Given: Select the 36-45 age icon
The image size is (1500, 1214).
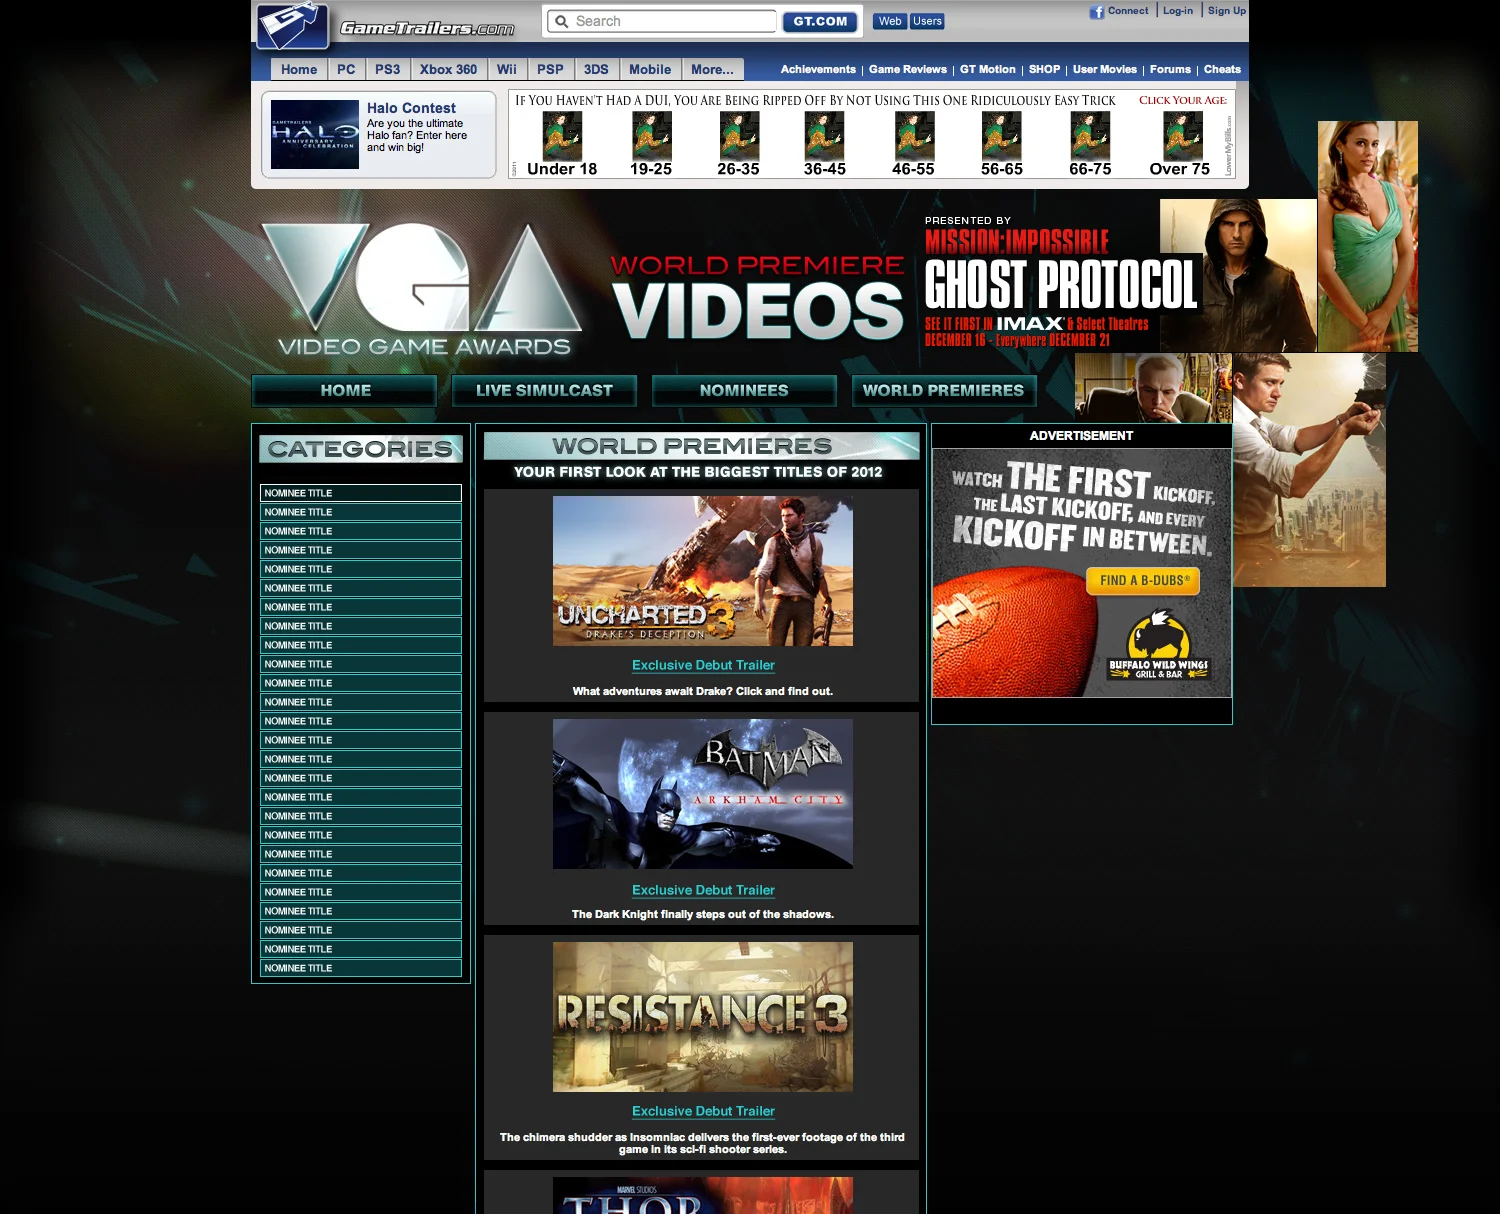Looking at the screenshot, I should coord(825,136).
